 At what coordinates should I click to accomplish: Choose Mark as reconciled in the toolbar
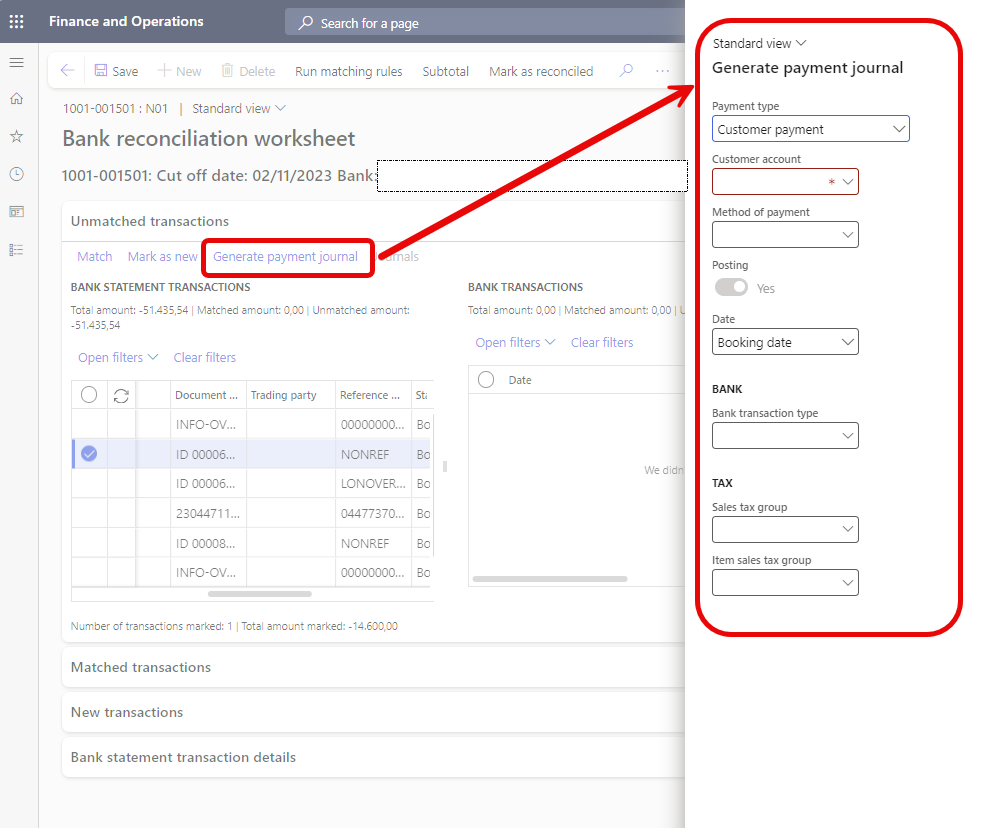click(540, 71)
